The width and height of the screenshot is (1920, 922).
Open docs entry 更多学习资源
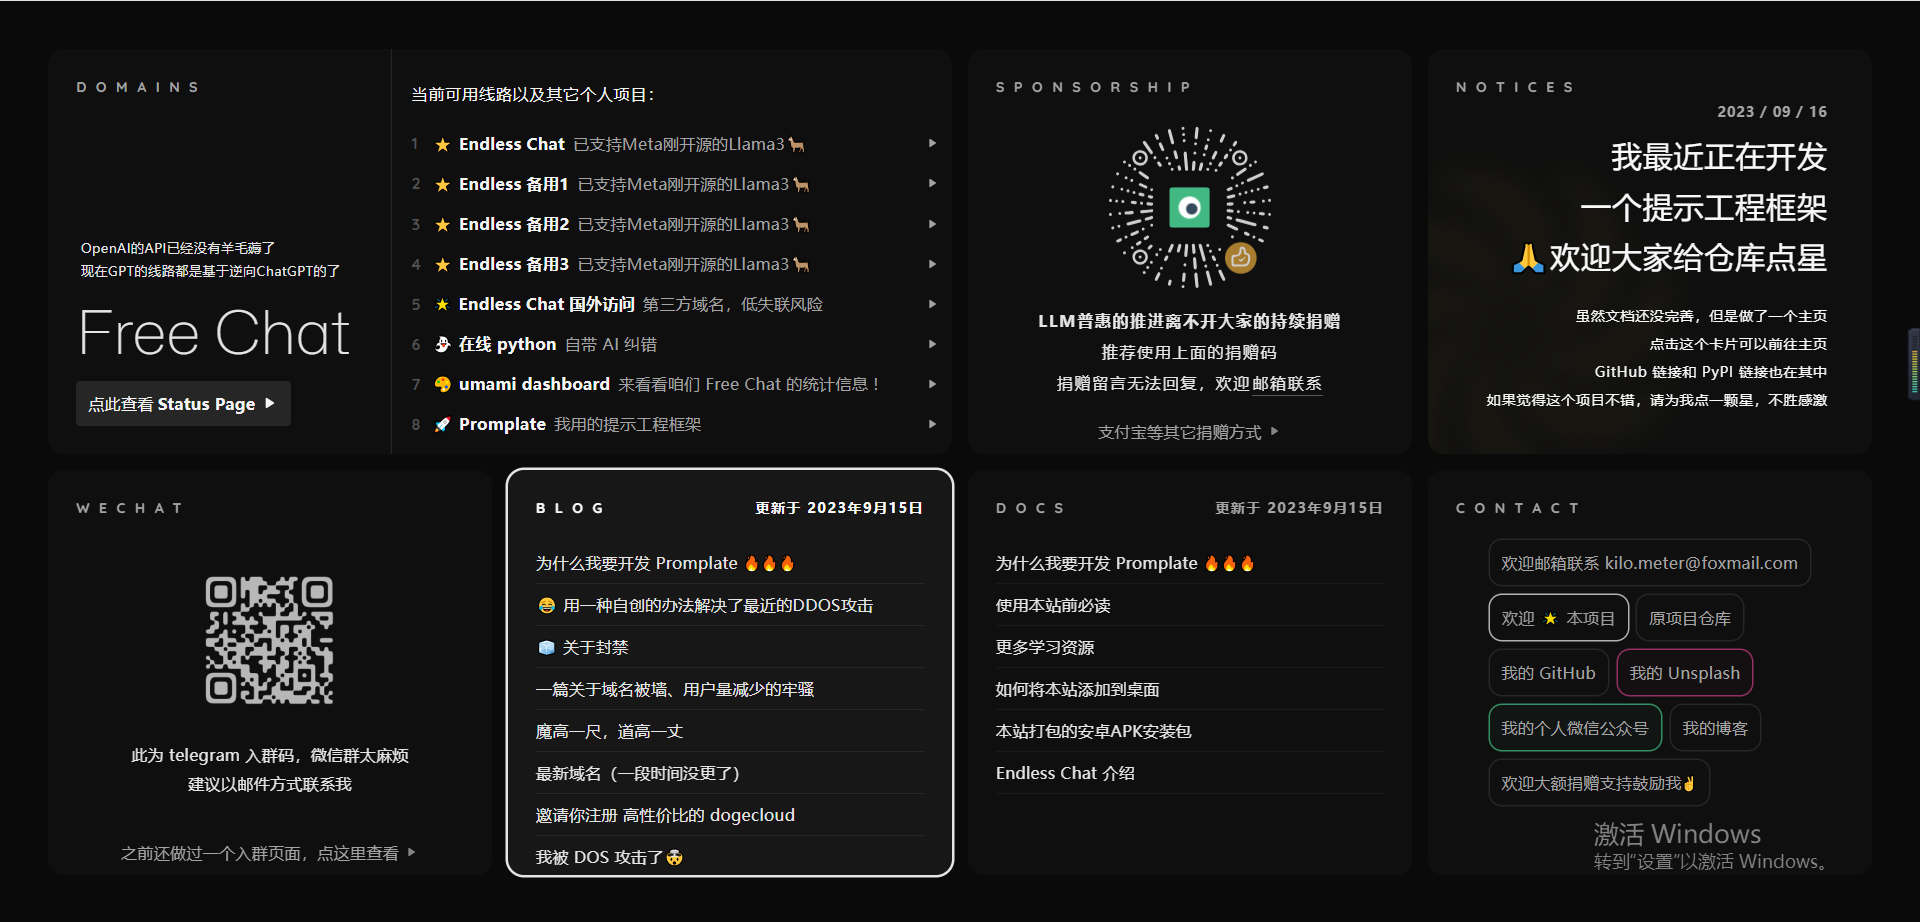pos(1045,647)
